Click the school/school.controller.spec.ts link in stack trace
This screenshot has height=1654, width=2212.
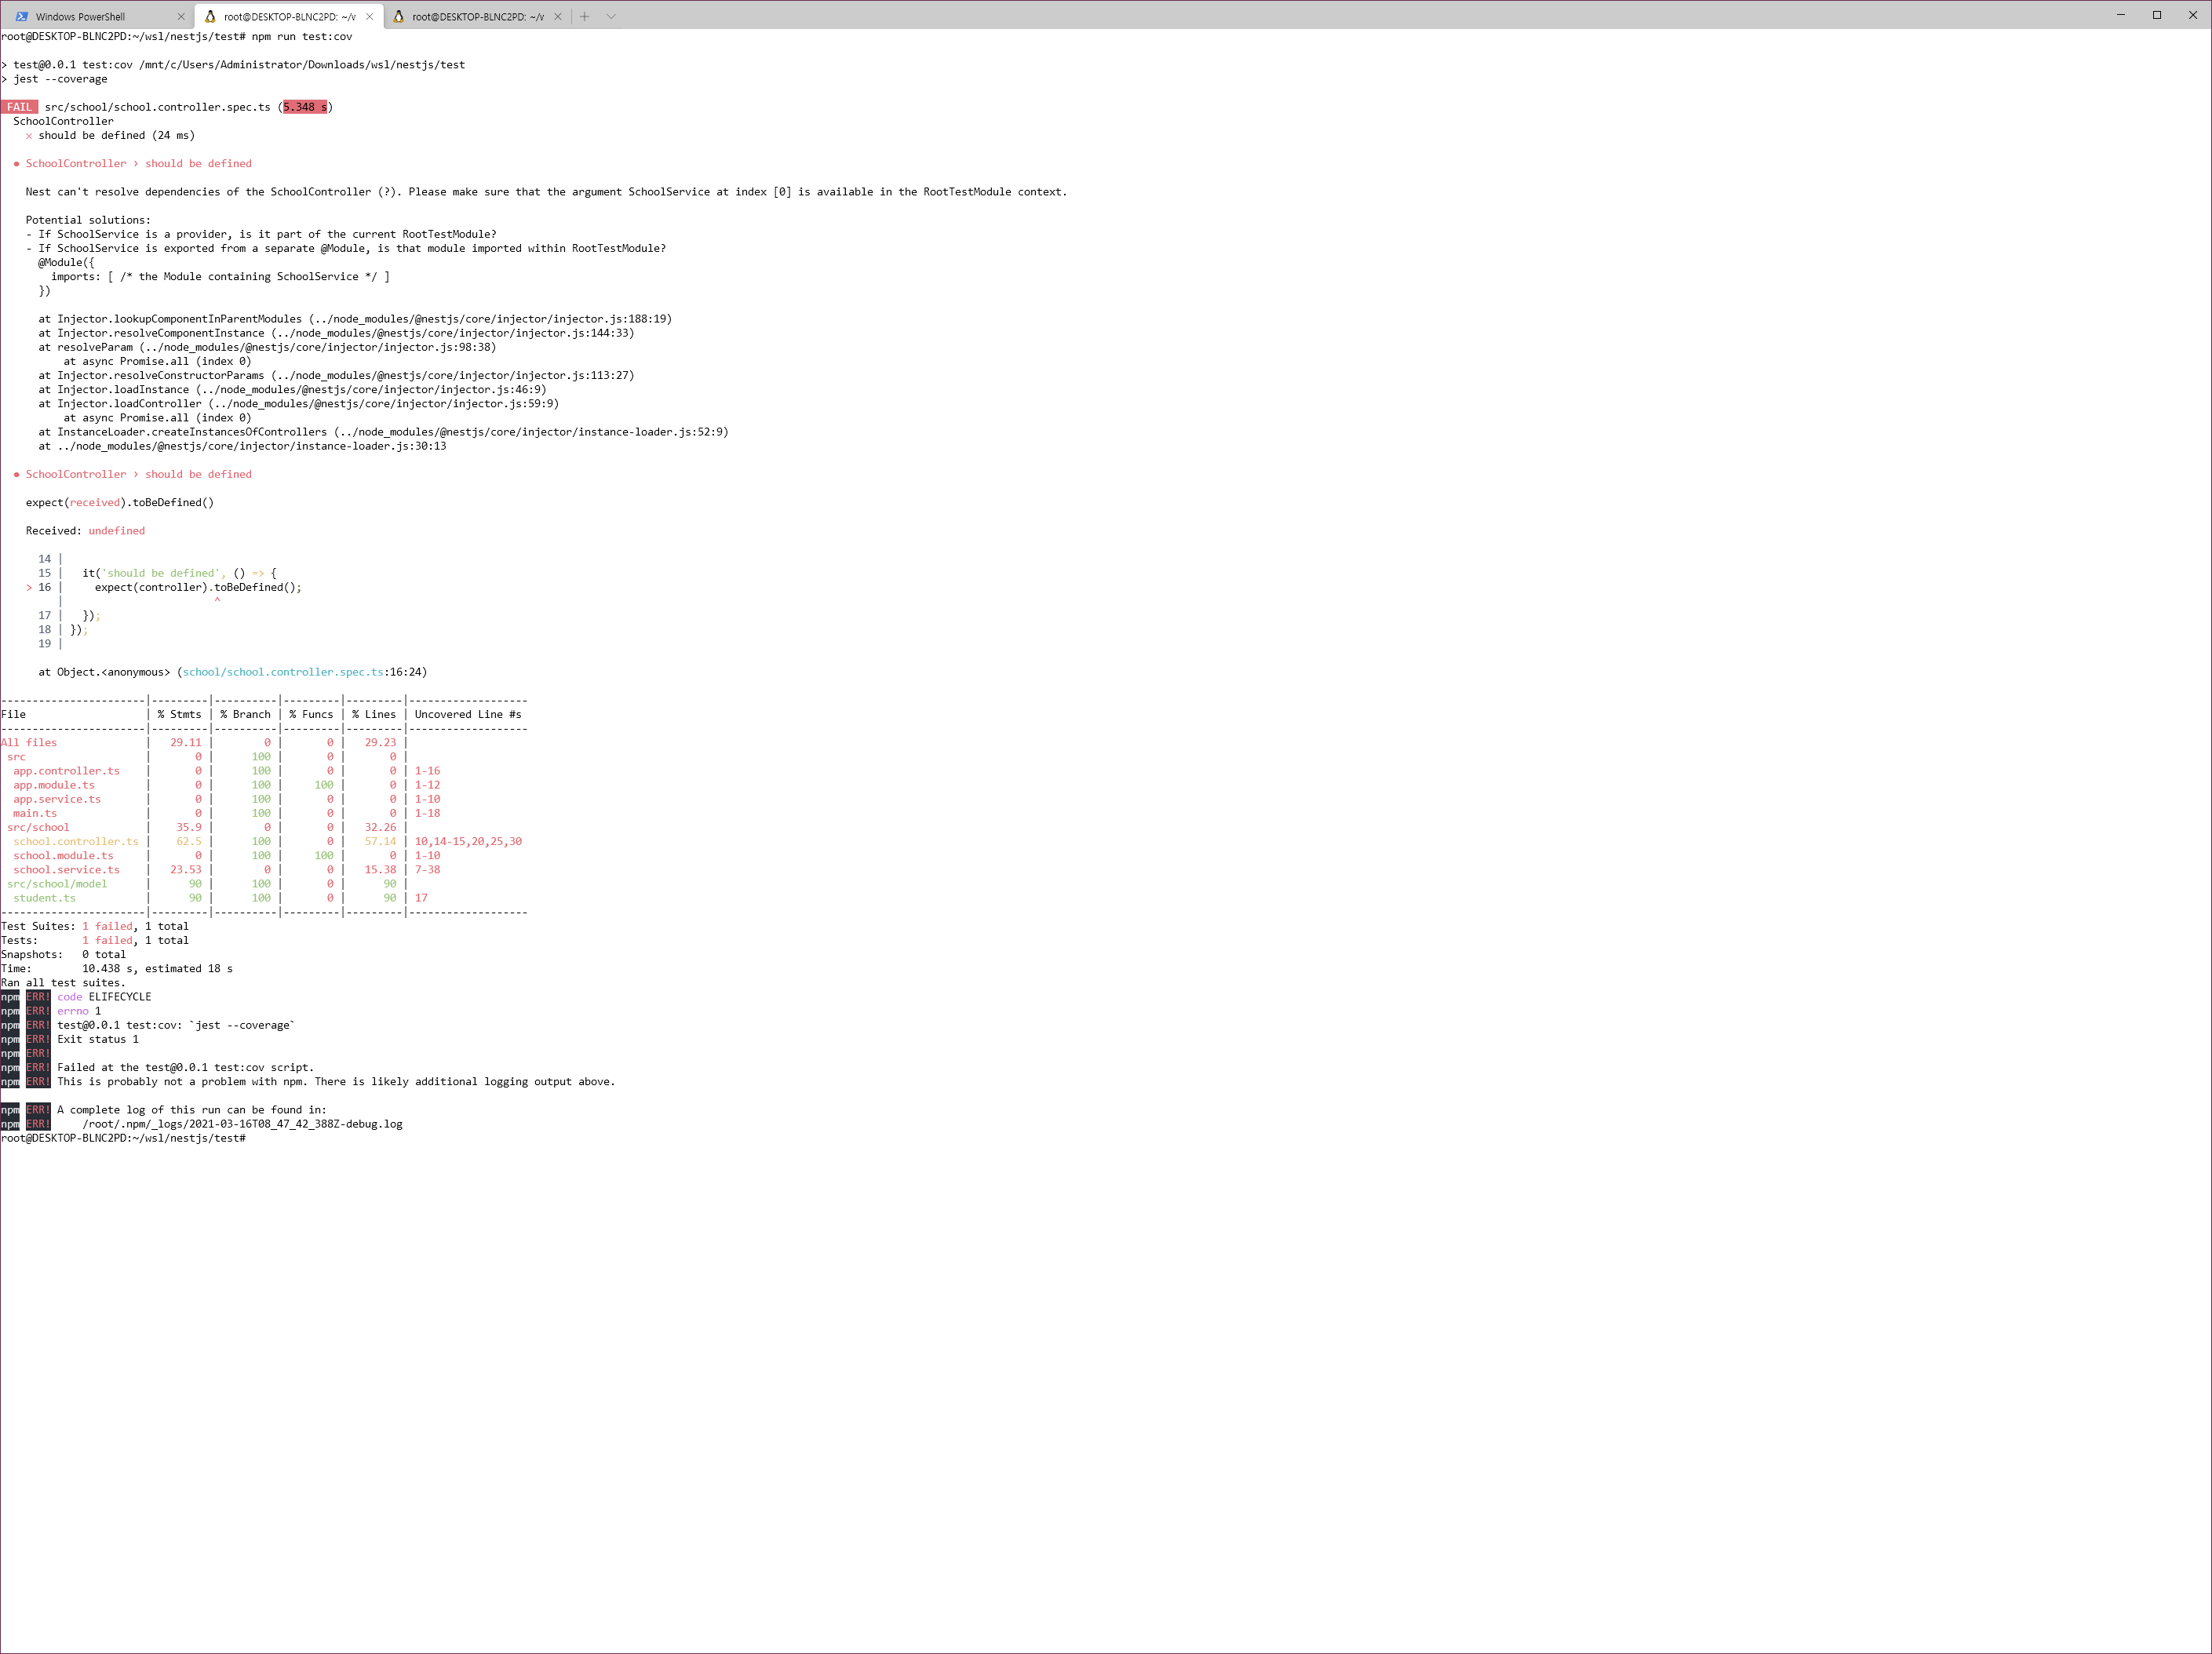283,672
